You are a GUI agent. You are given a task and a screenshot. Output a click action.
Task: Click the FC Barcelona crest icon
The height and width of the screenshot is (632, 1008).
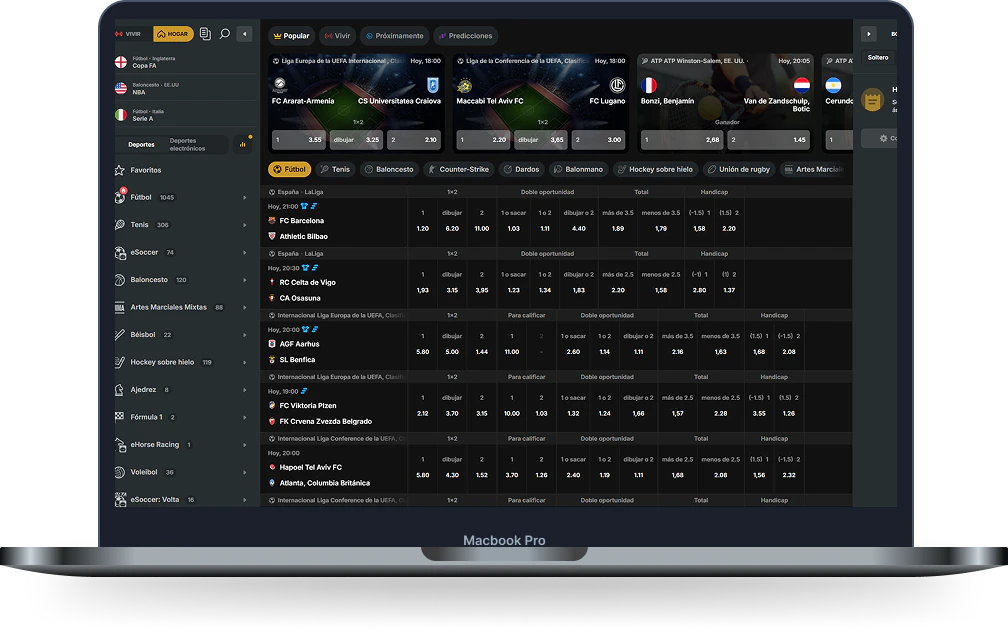(x=272, y=221)
